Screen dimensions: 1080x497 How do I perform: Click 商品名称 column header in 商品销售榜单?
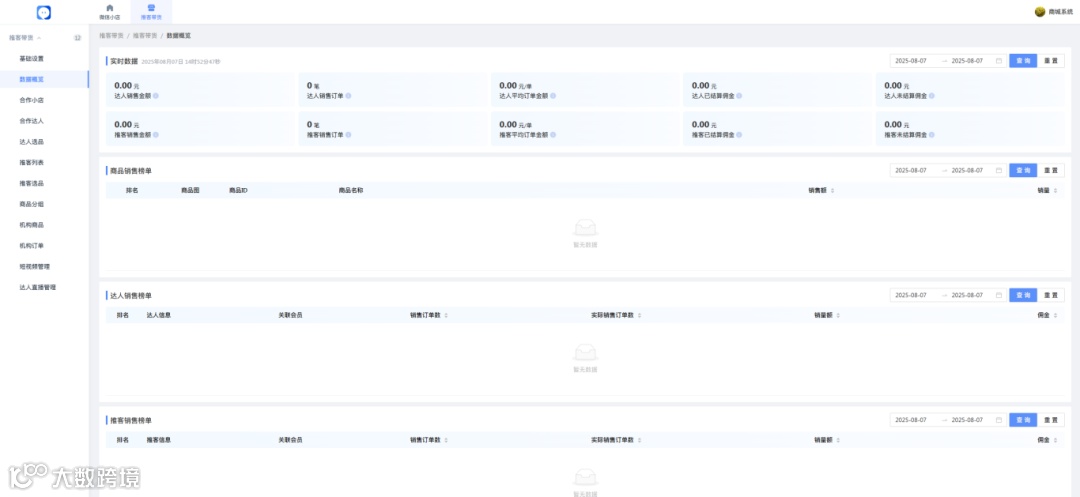(x=351, y=190)
